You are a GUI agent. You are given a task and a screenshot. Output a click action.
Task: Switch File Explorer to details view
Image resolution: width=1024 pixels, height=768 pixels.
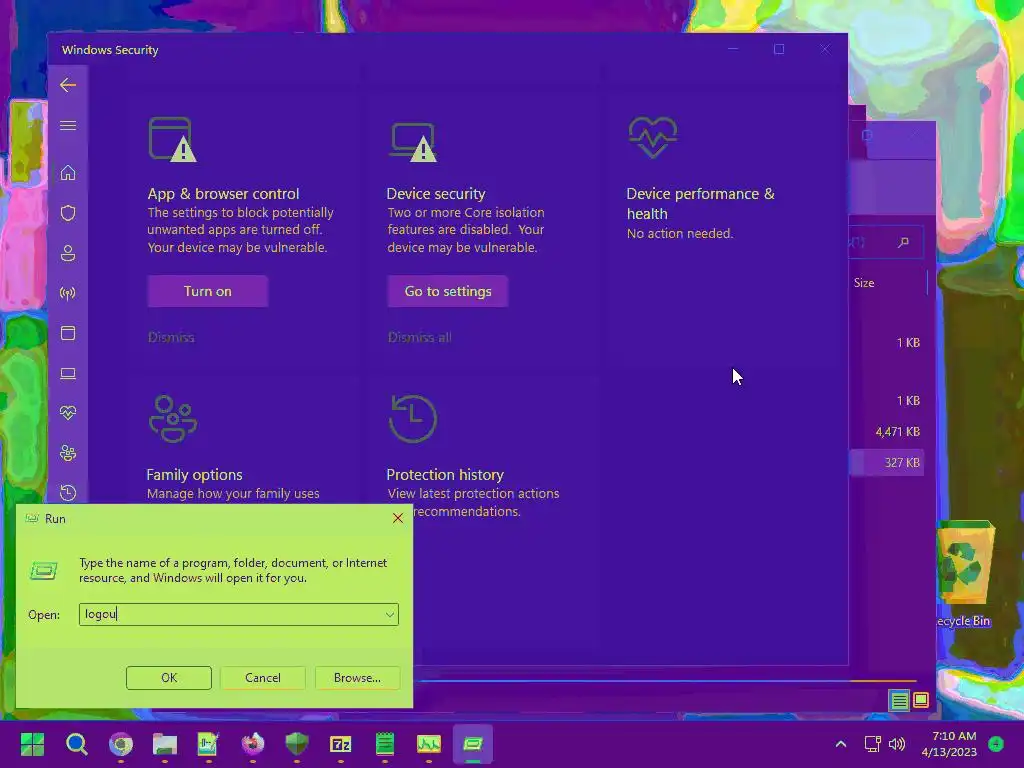(x=899, y=701)
